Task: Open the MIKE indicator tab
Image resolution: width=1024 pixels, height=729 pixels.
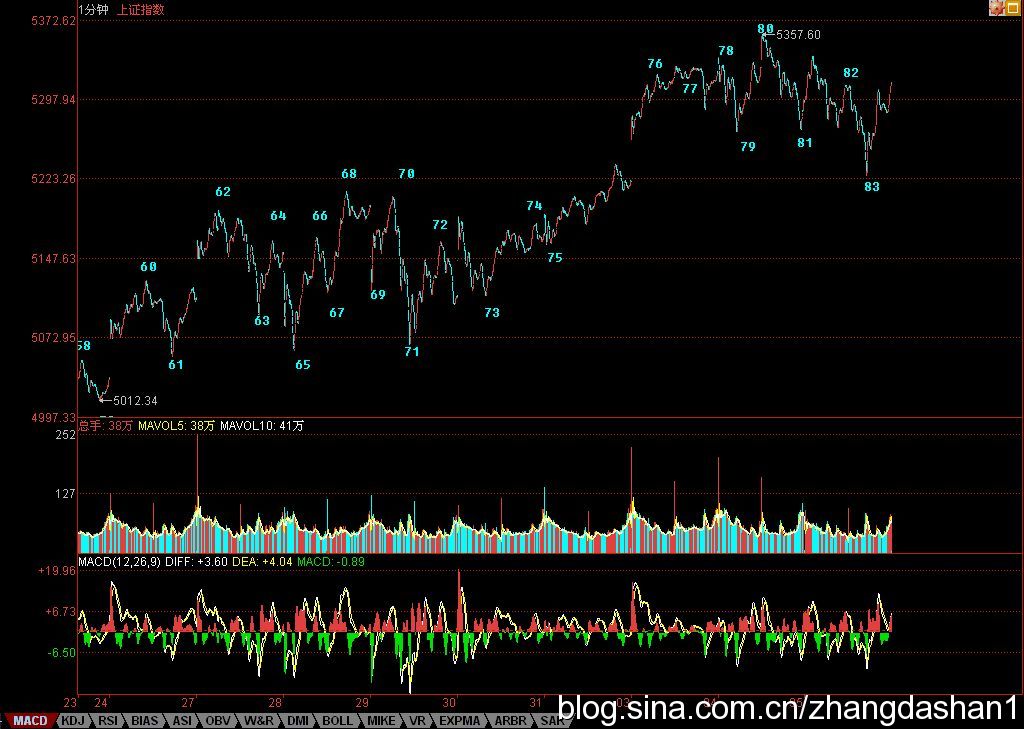Action: pyautogui.click(x=380, y=720)
